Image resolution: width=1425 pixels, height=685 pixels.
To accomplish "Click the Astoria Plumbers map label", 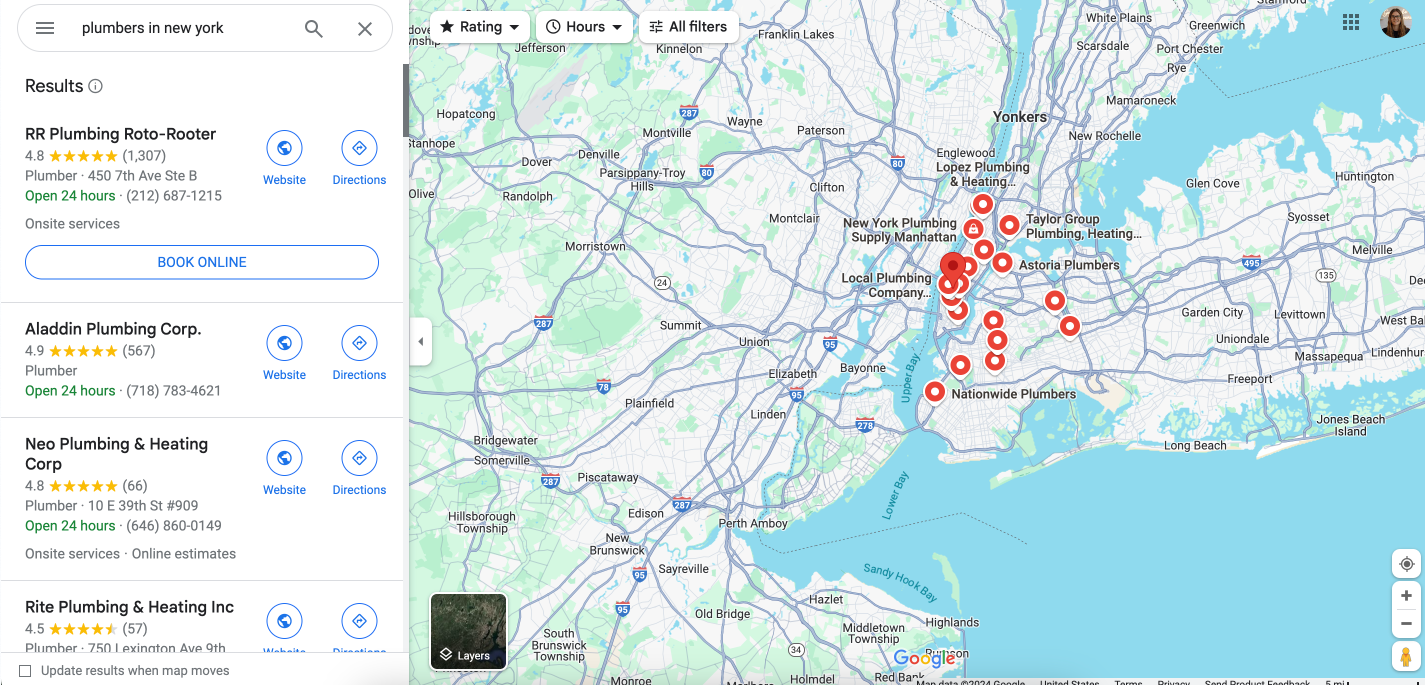I will point(1069,265).
